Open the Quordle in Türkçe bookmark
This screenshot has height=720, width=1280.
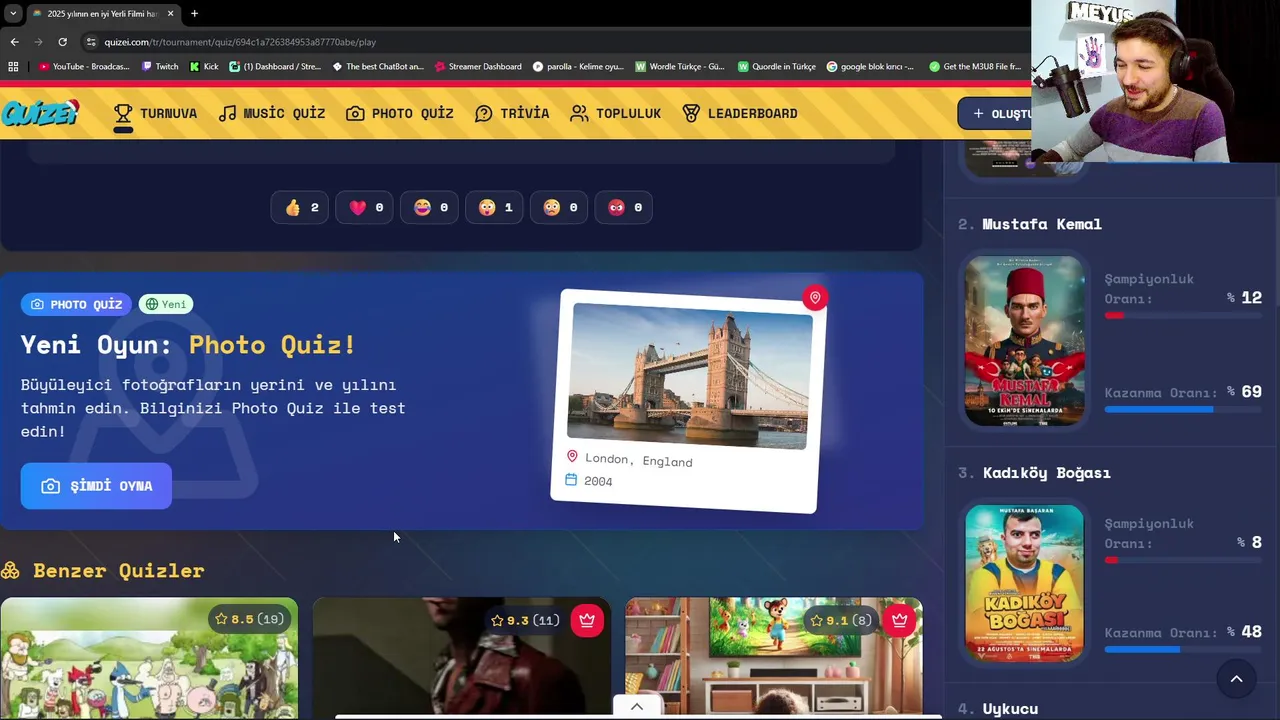(x=777, y=67)
